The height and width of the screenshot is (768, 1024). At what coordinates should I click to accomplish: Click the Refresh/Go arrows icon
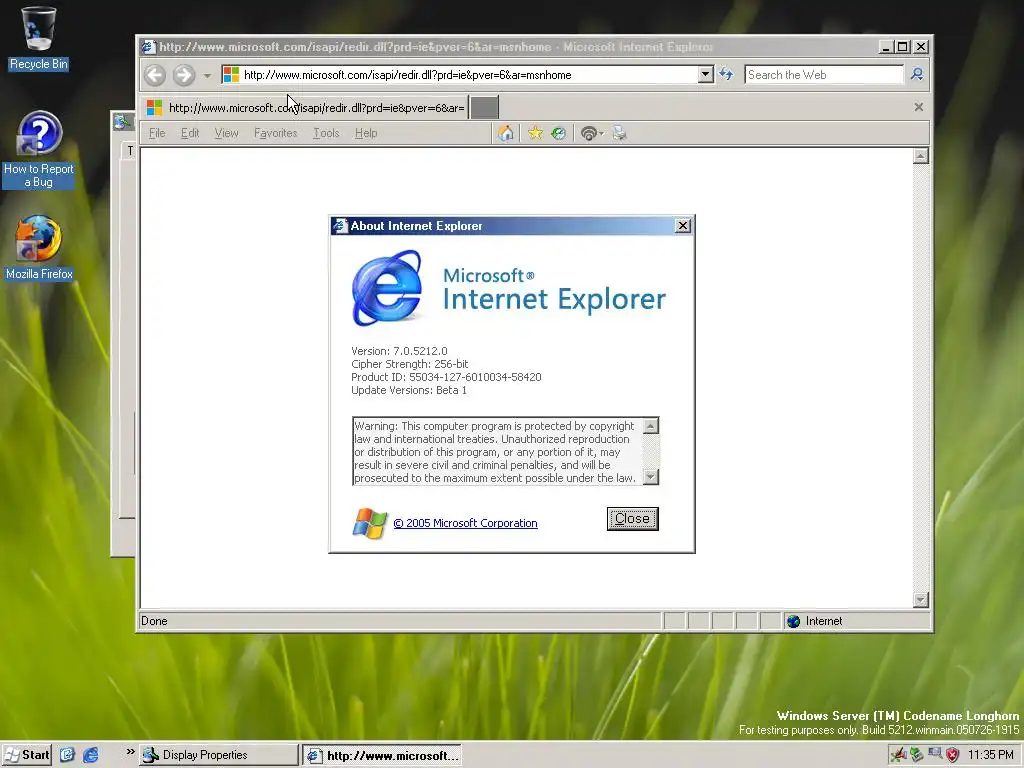coord(726,74)
